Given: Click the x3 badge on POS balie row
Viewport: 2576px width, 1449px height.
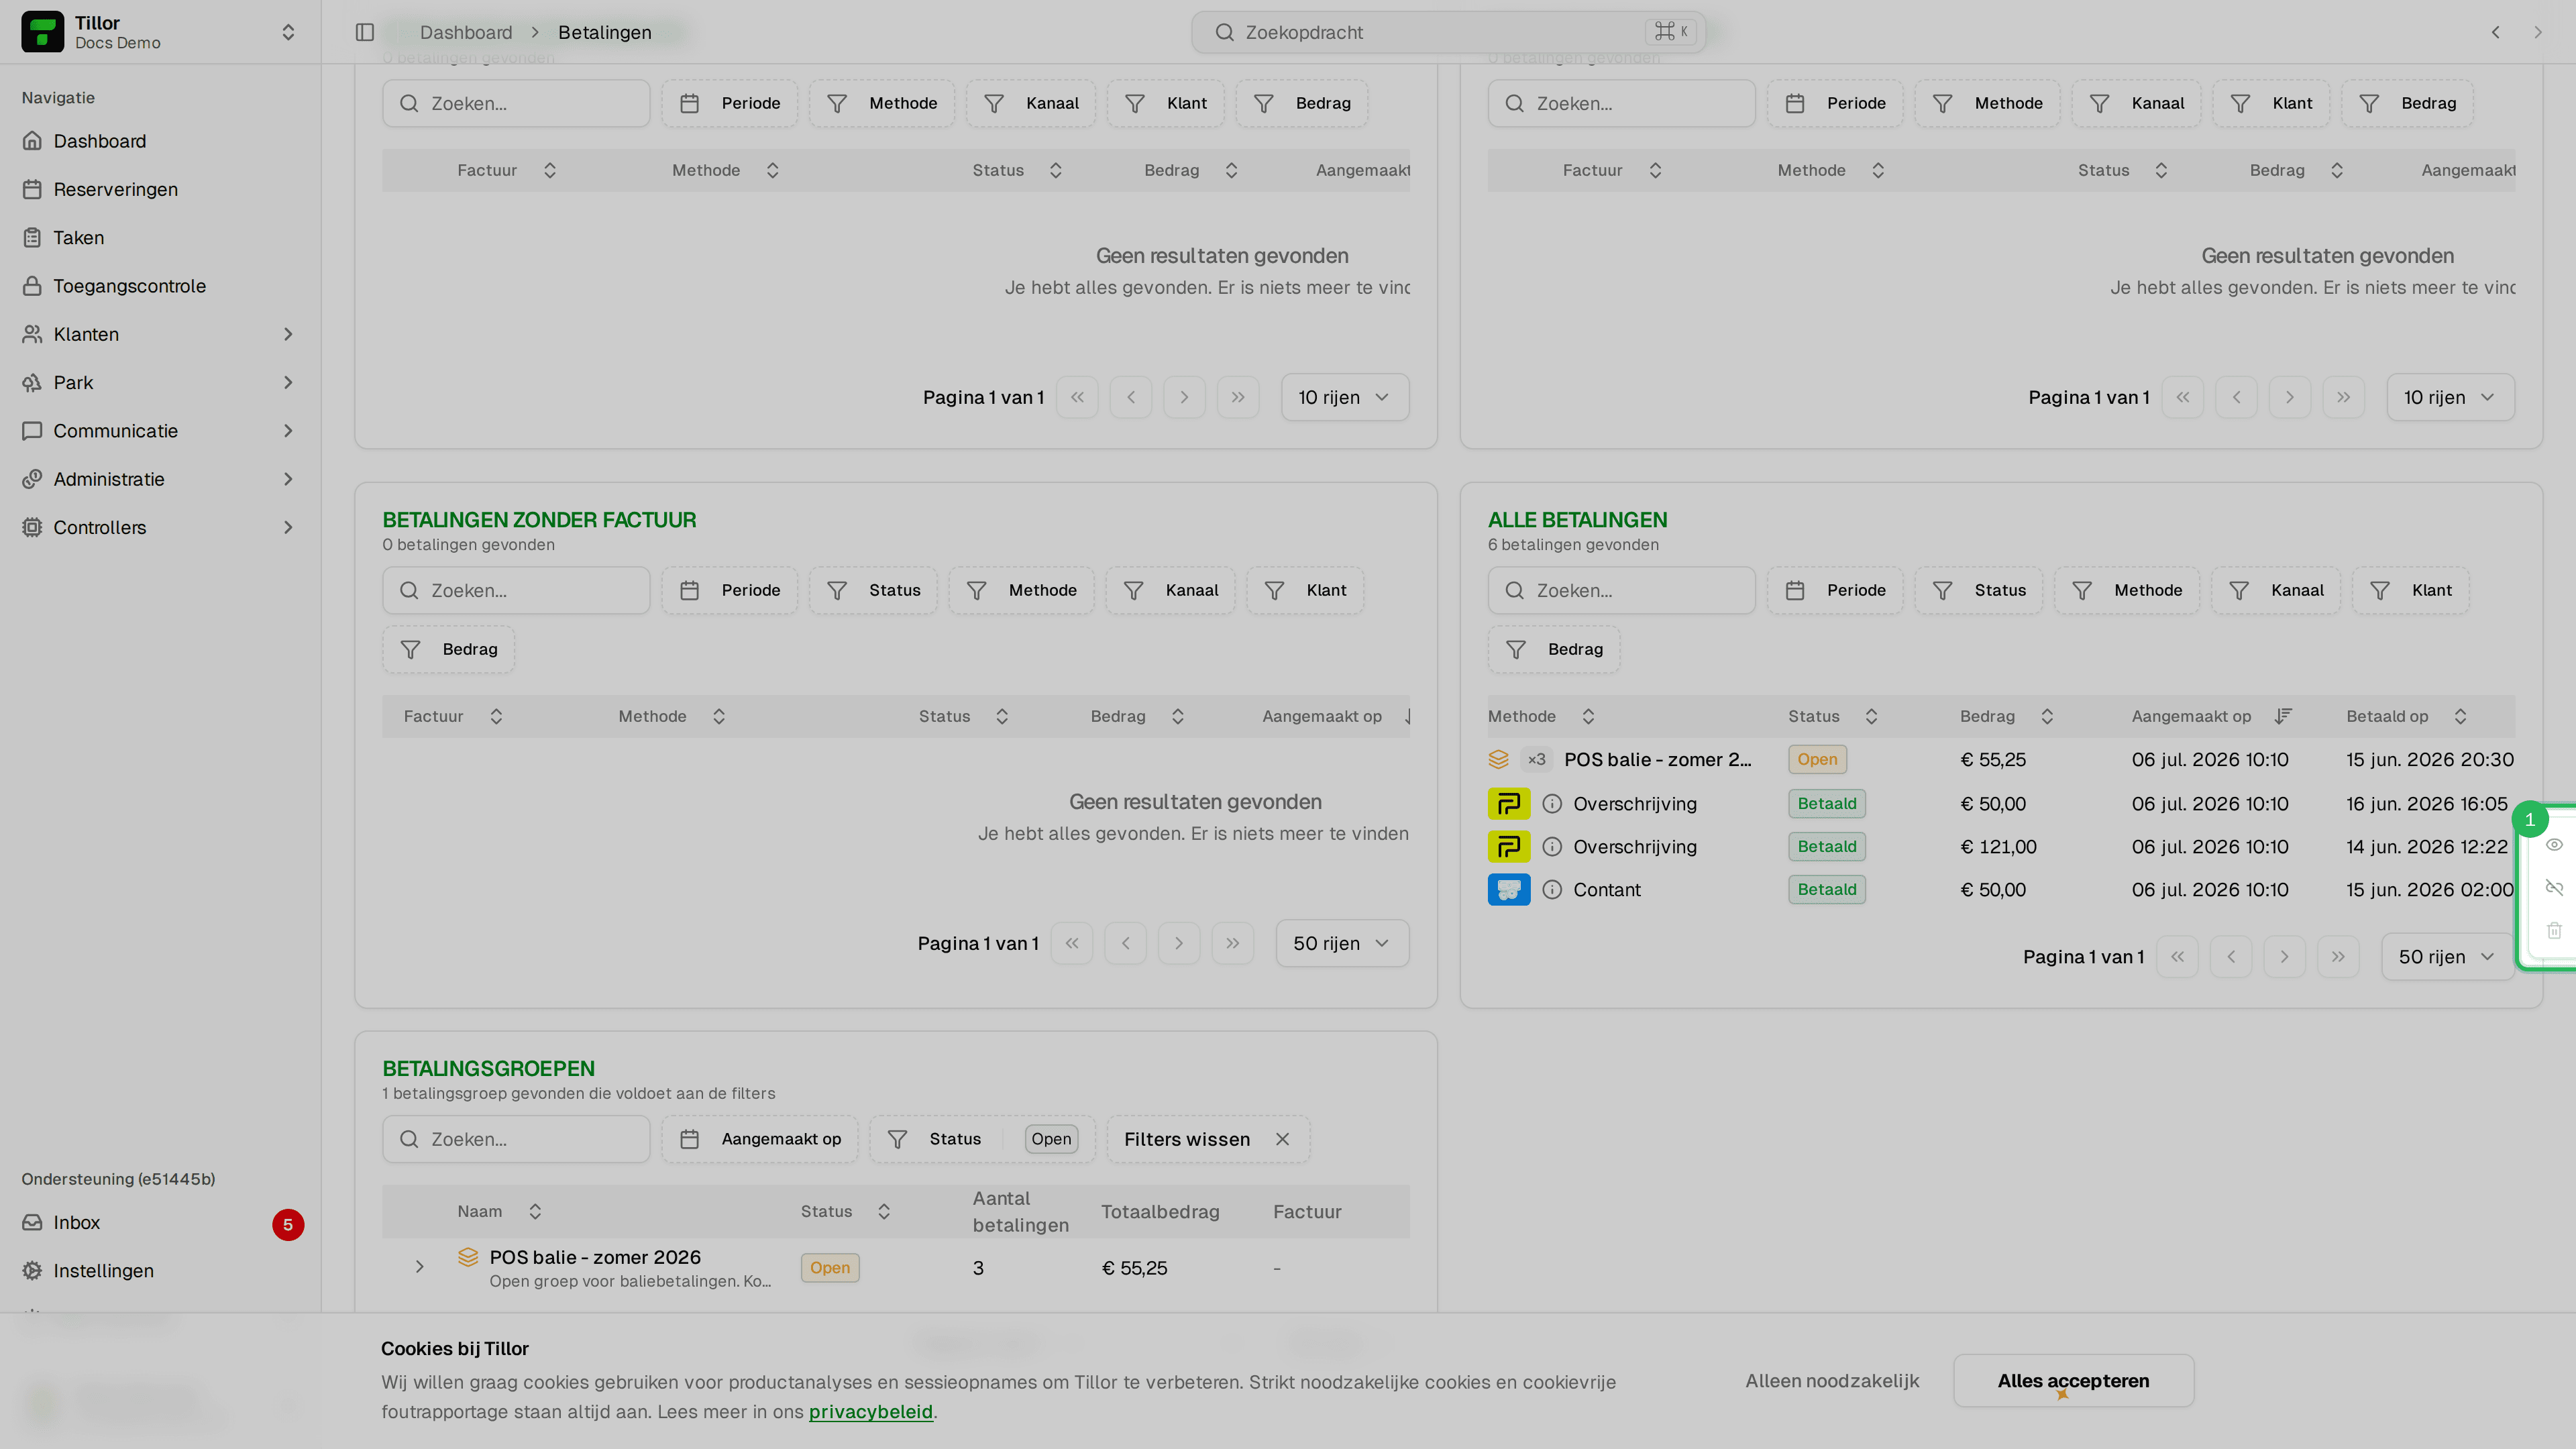Looking at the screenshot, I should coord(1536,759).
